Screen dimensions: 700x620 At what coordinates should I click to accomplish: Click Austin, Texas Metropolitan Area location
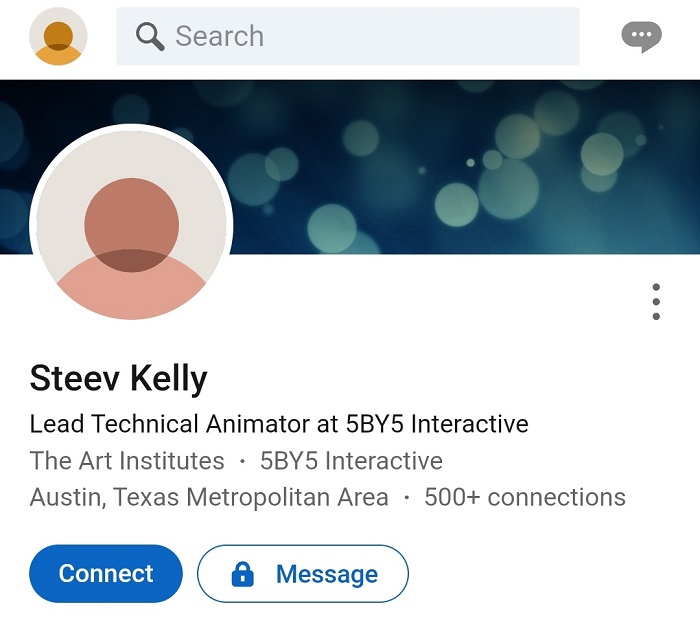pos(209,497)
